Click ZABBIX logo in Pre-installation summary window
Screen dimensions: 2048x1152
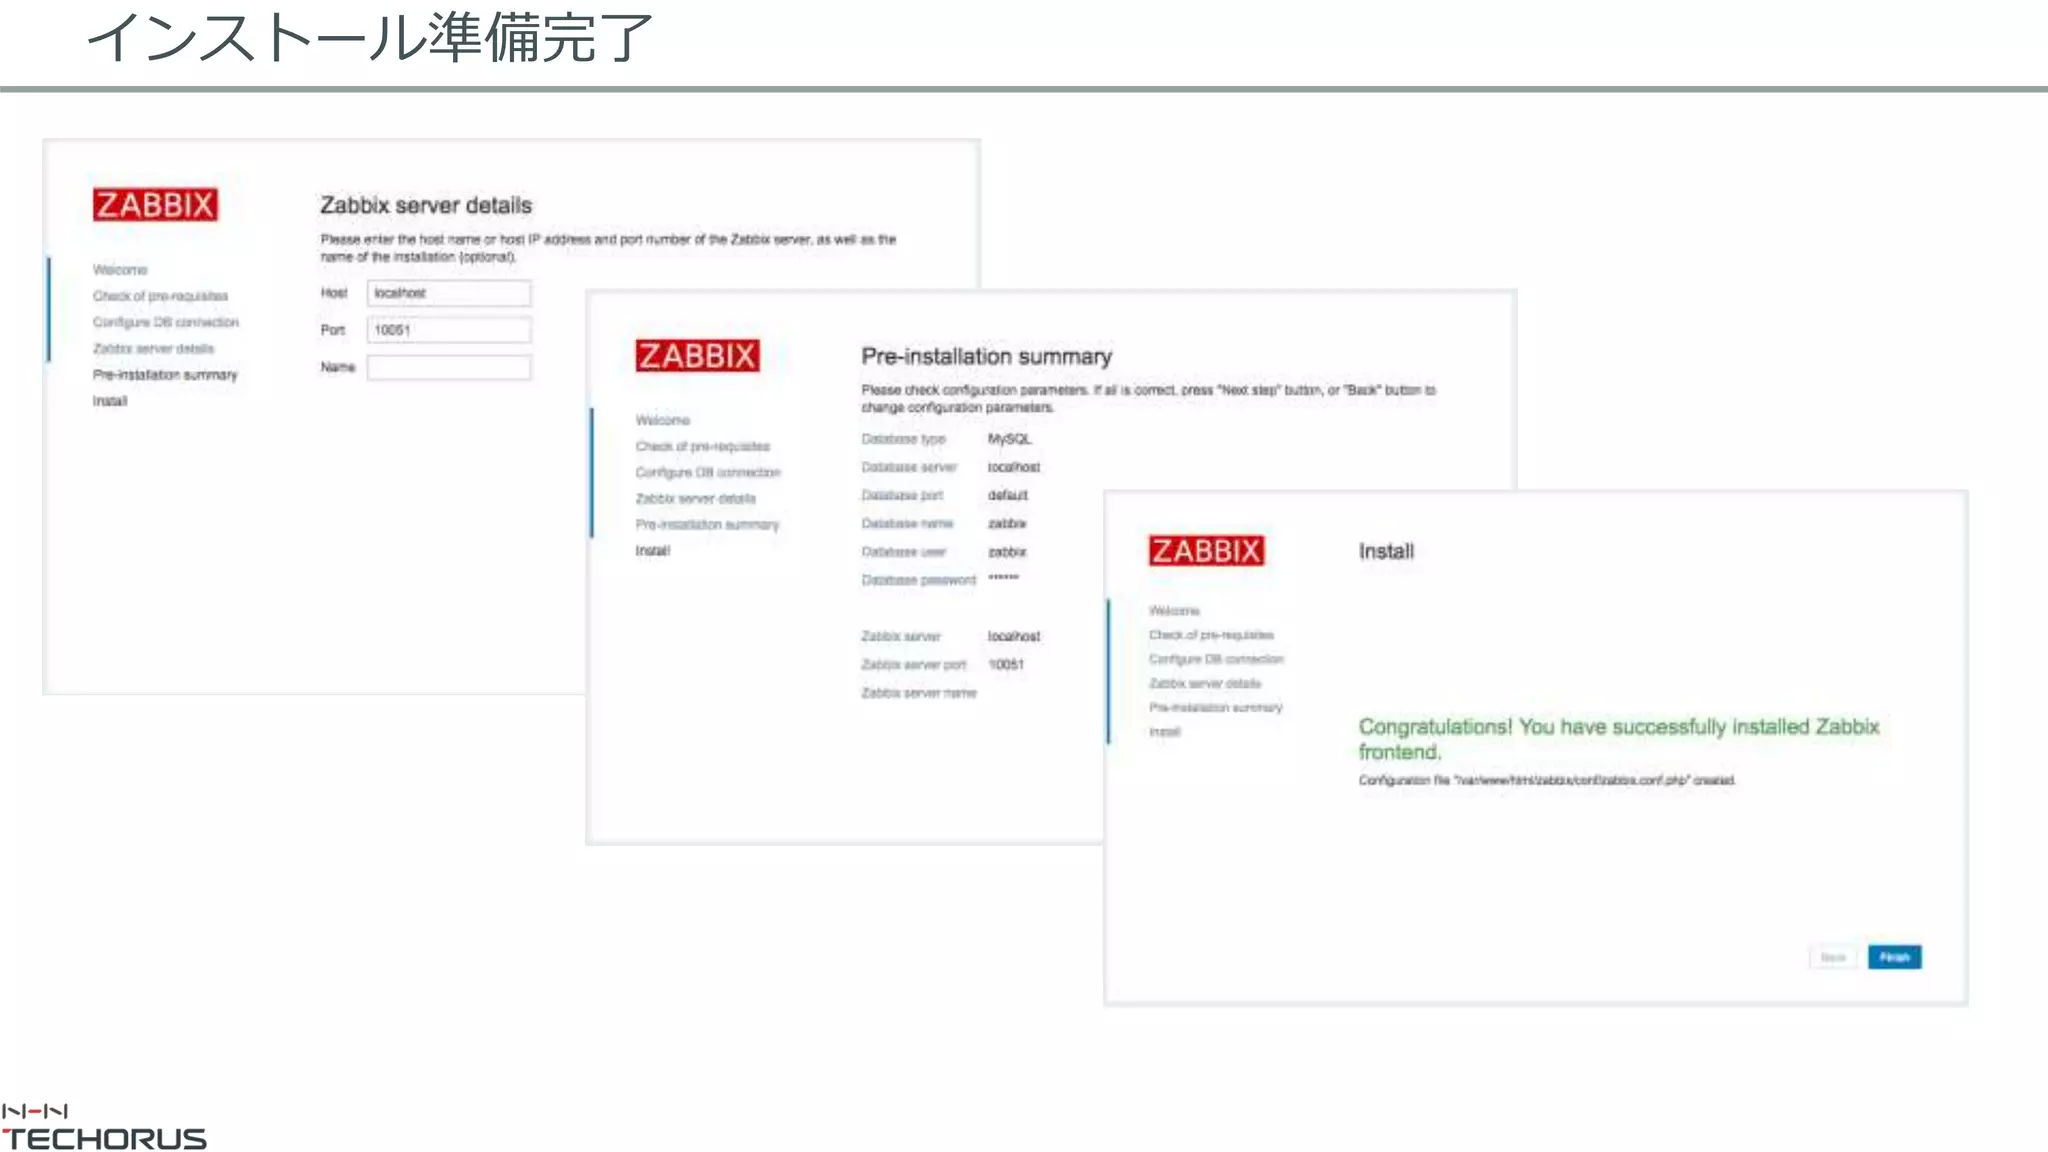697,356
